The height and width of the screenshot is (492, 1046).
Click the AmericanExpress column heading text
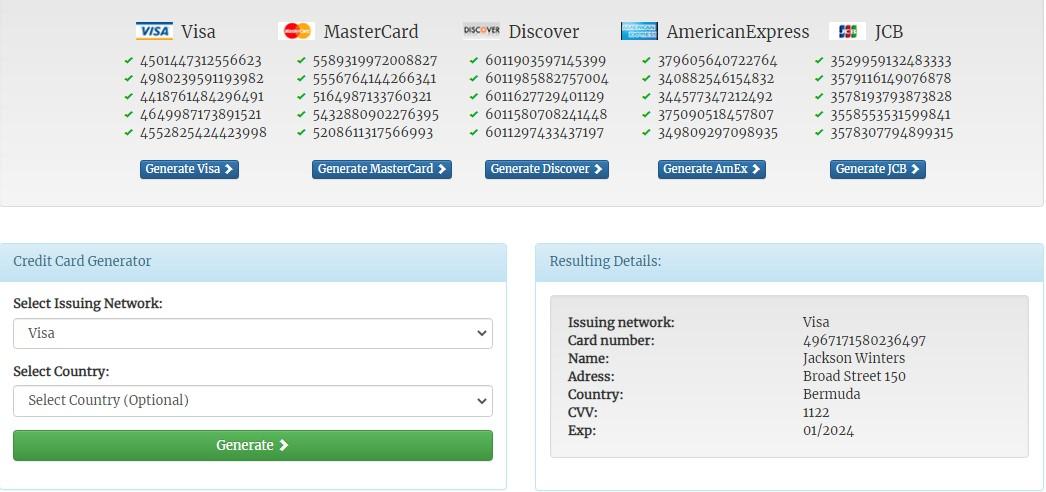tap(738, 31)
